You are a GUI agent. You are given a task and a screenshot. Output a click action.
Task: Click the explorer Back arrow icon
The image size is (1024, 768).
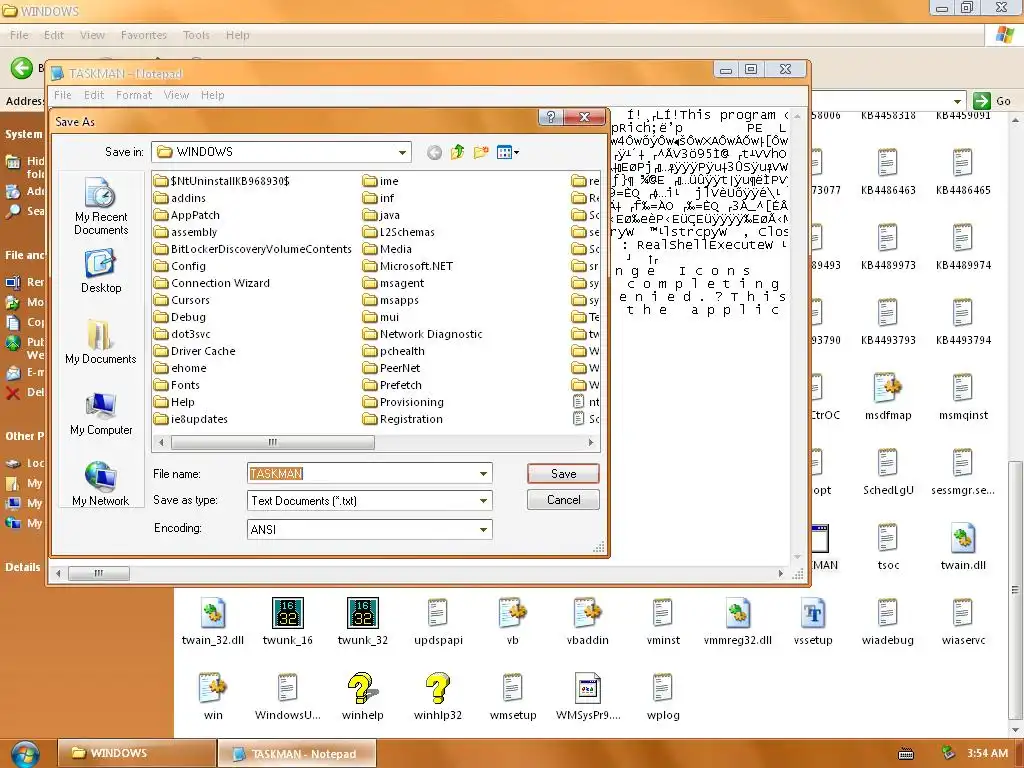(22, 67)
